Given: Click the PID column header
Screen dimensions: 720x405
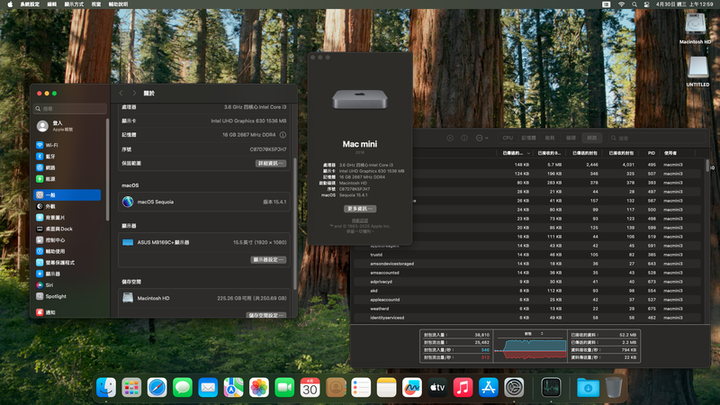Looking at the screenshot, I should (x=651, y=153).
